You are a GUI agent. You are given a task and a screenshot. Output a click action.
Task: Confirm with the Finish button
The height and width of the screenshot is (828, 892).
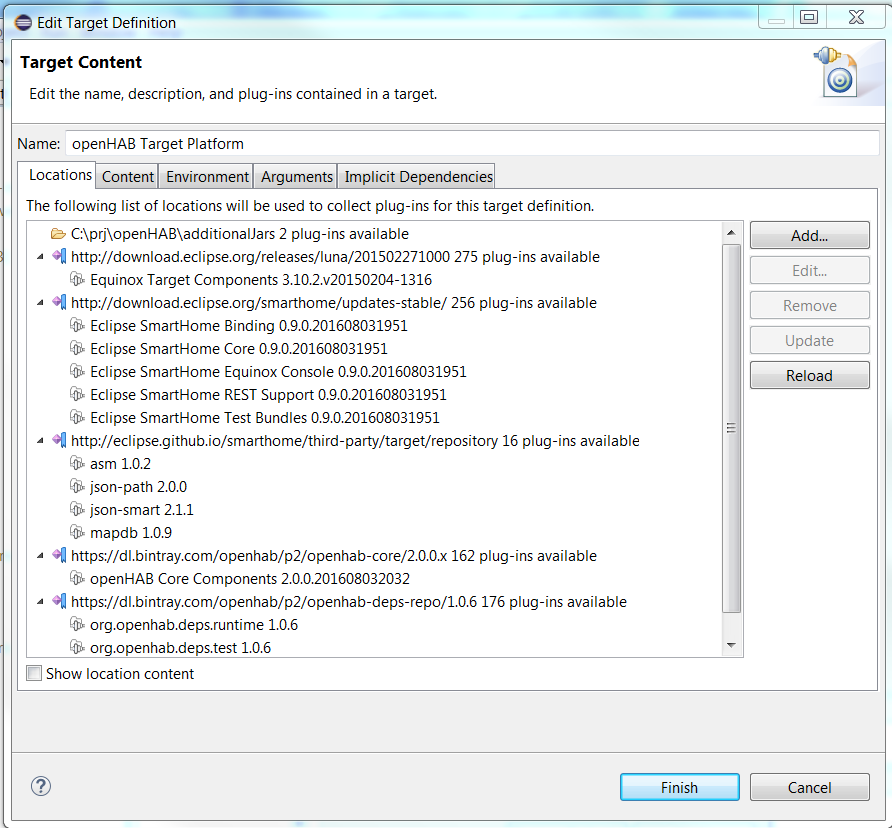[680, 788]
